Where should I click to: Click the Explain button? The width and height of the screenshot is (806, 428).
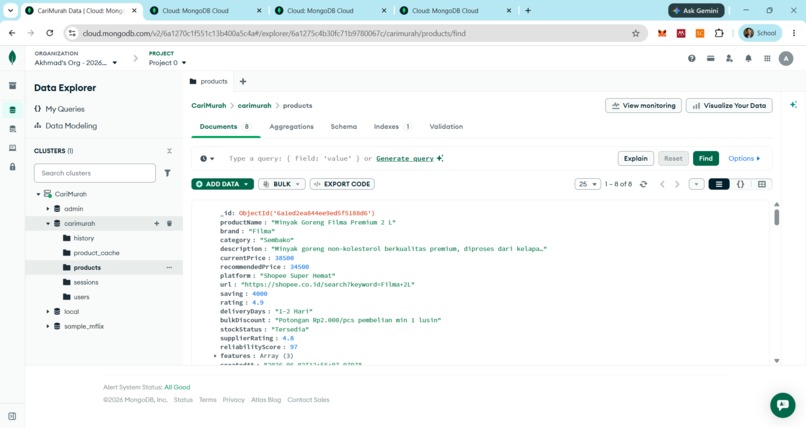[x=636, y=158]
